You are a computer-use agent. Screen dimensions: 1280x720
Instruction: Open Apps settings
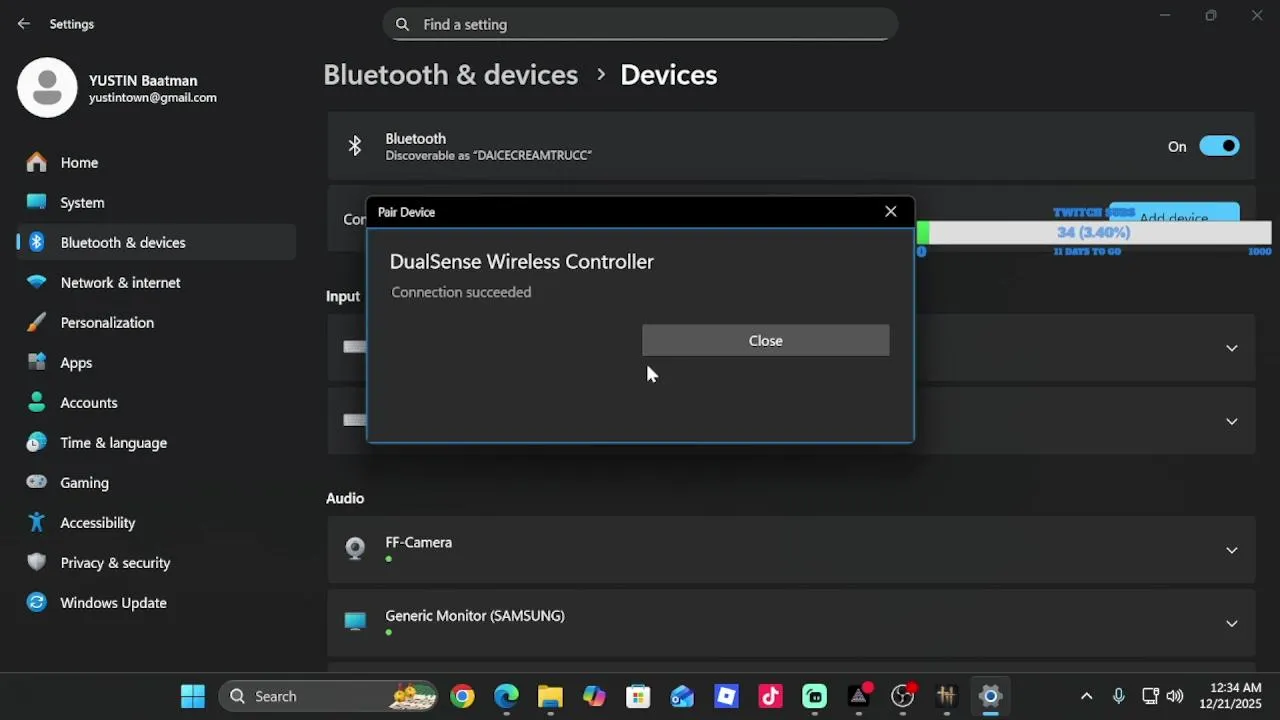click(x=156, y=362)
